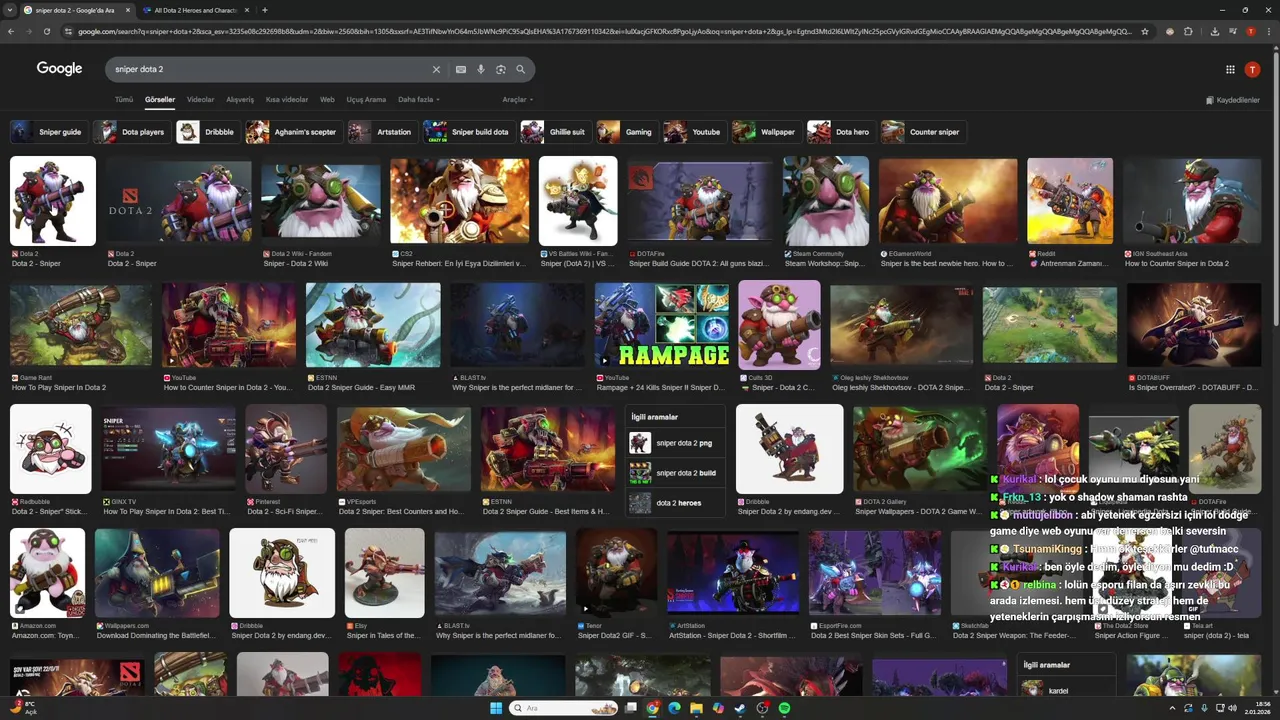The image size is (1280, 720).
Task: Filter images by Ghillie suit chip
Action: click(554, 132)
